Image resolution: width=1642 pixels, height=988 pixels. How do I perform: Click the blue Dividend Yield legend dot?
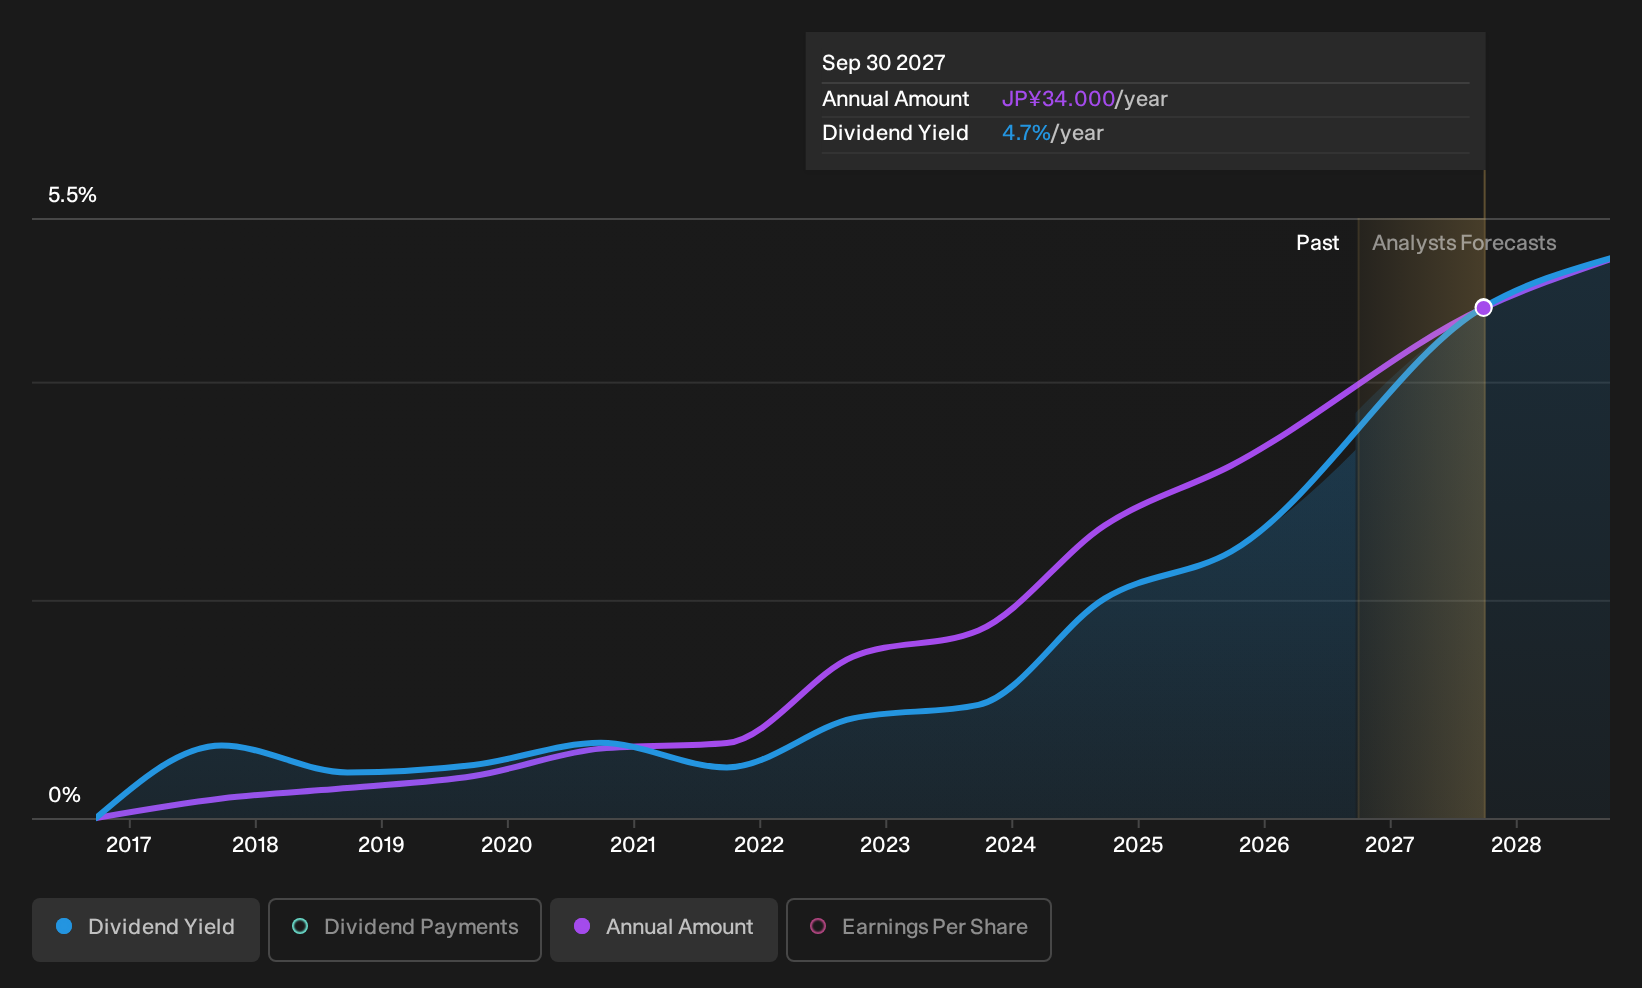point(64,926)
